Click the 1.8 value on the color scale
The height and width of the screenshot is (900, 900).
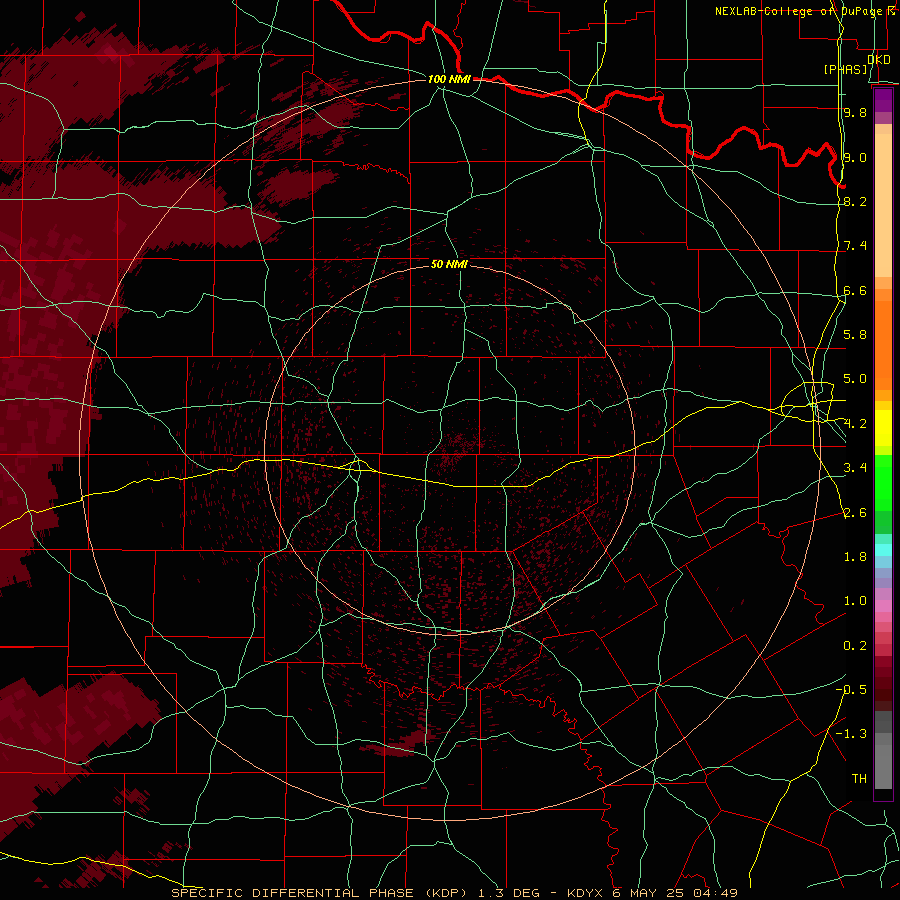(855, 557)
